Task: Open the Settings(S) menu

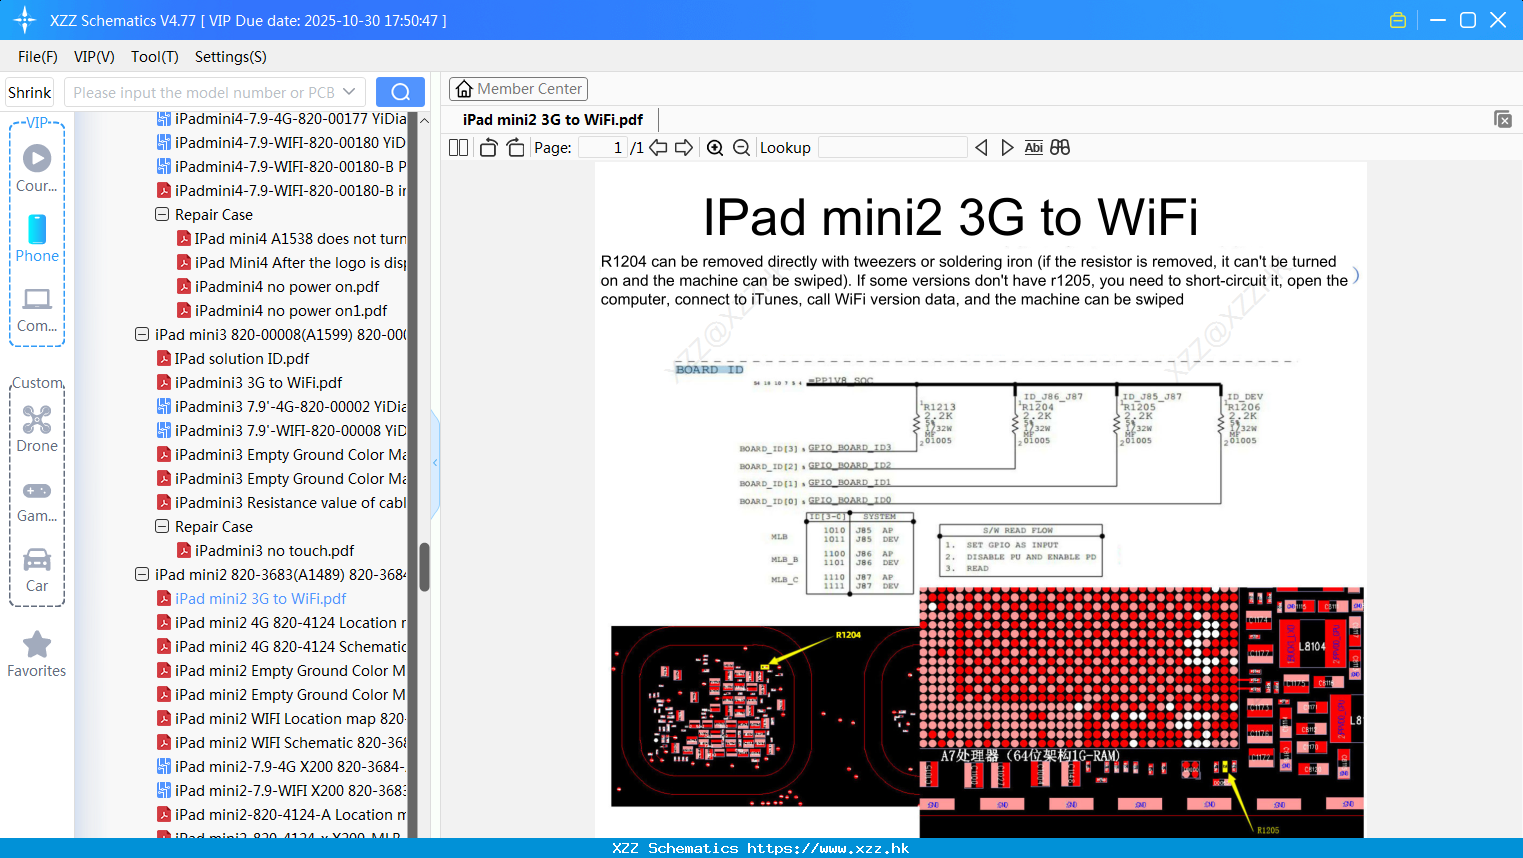Action: click(231, 57)
